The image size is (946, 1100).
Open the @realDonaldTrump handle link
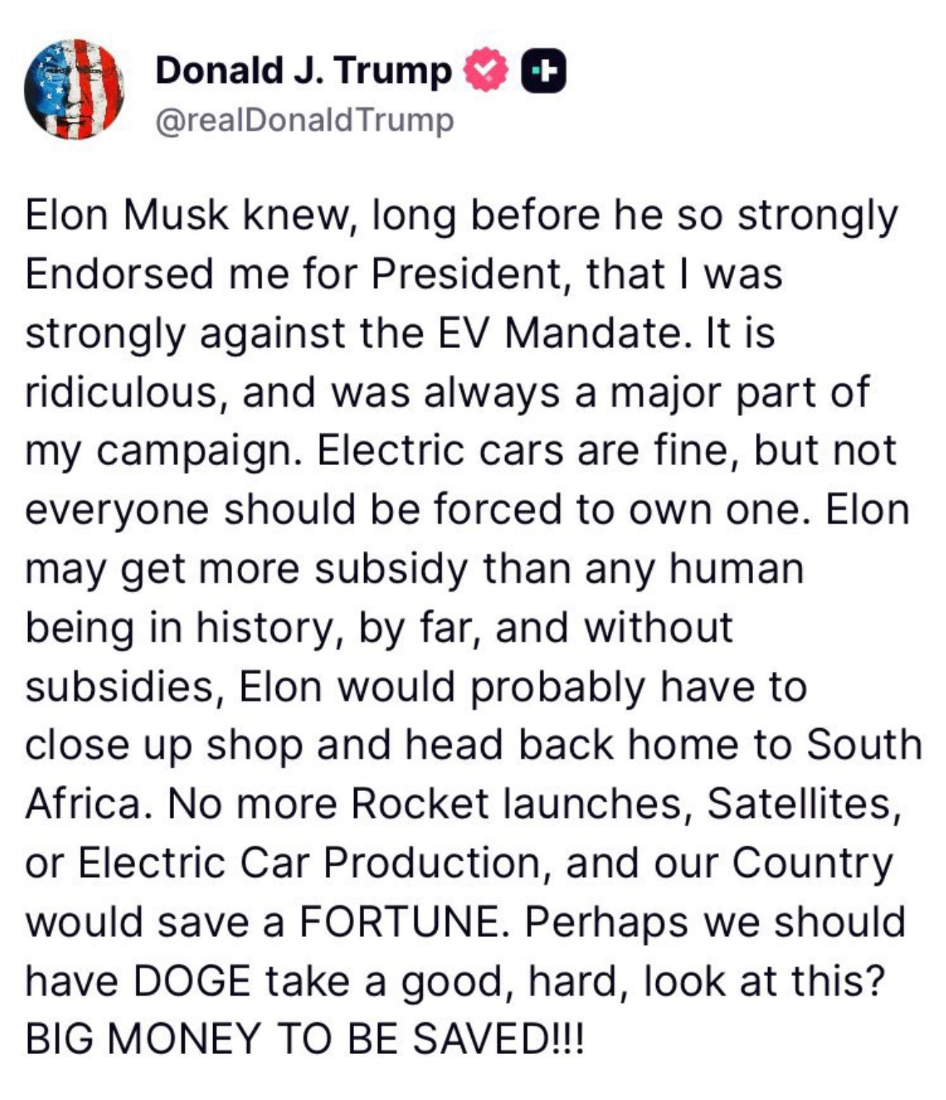tap(305, 121)
